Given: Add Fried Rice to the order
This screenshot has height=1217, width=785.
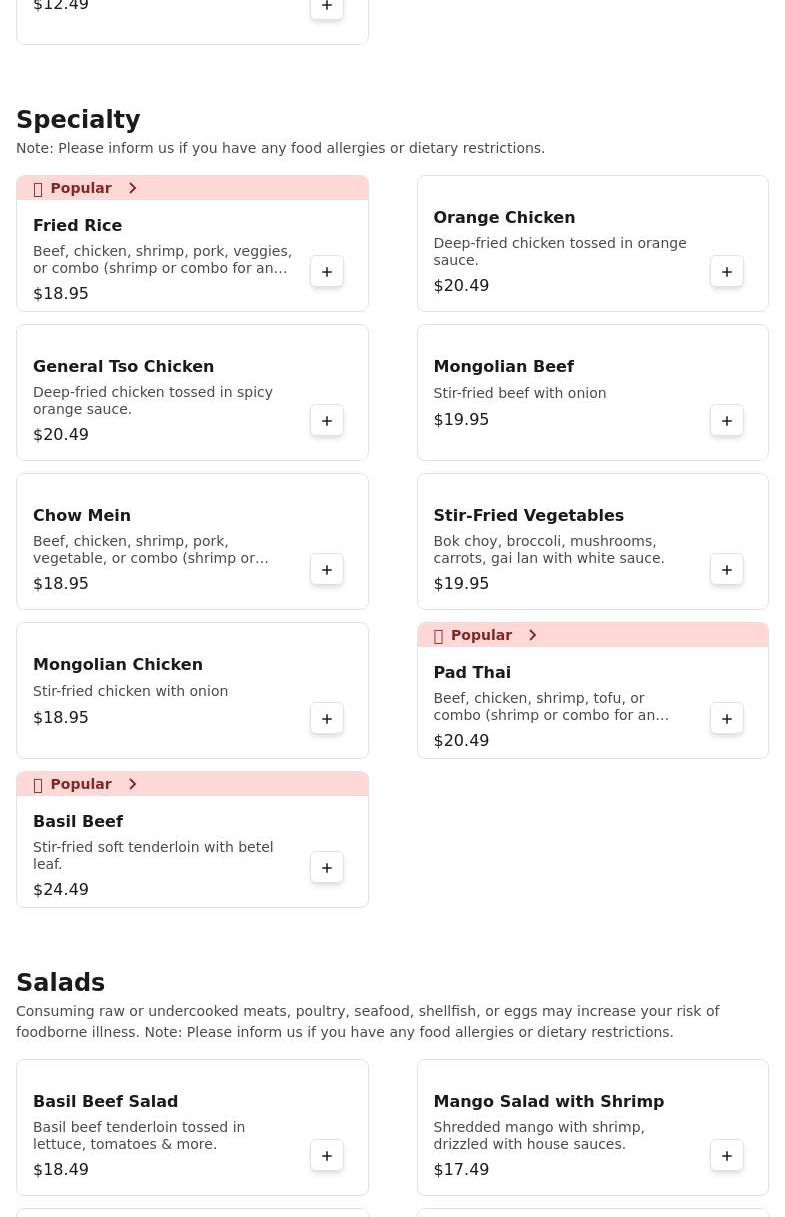Looking at the screenshot, I should (327, 272).
